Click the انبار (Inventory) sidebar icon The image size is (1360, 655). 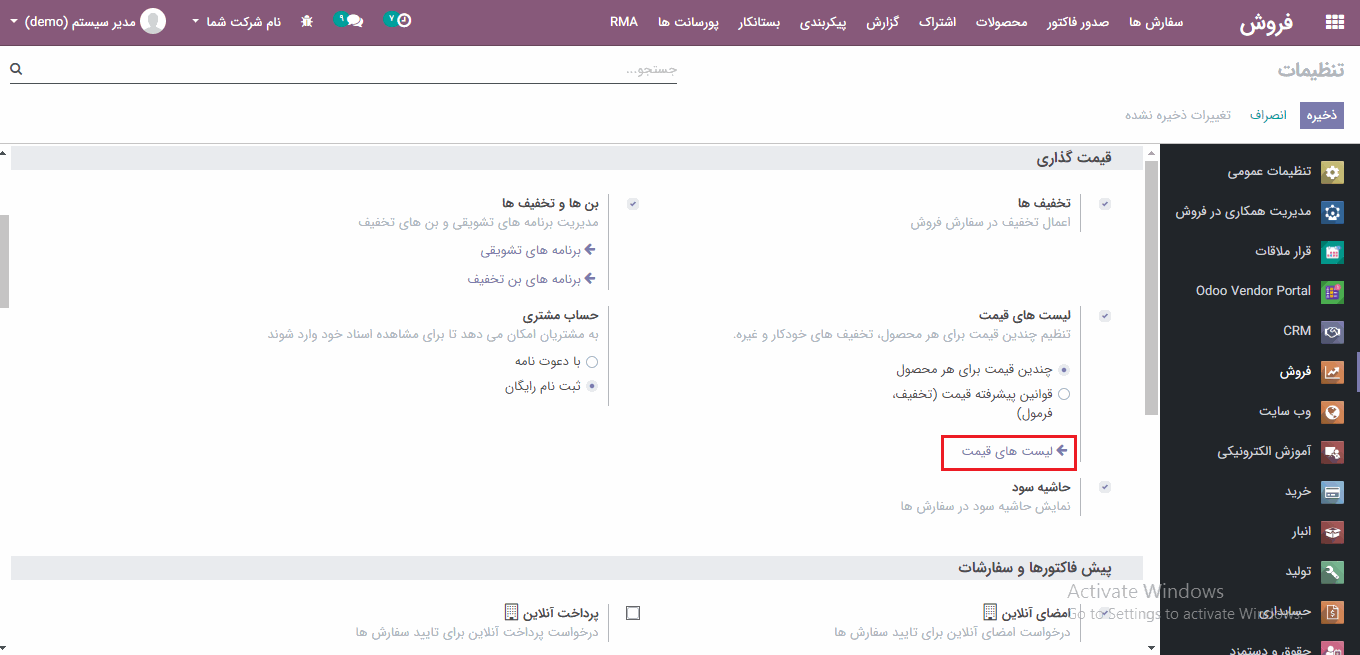(1331, 531)
